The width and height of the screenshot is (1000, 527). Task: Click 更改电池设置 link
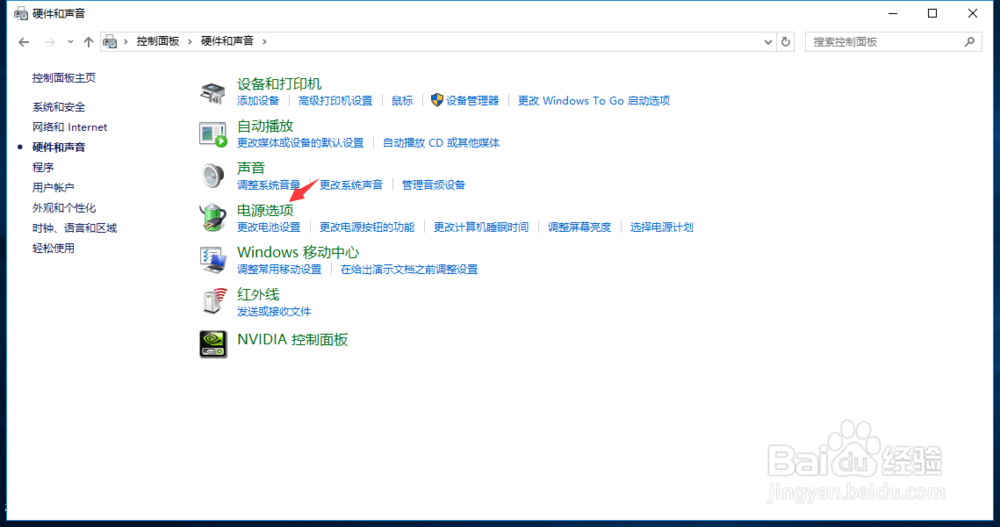[268, 227]
